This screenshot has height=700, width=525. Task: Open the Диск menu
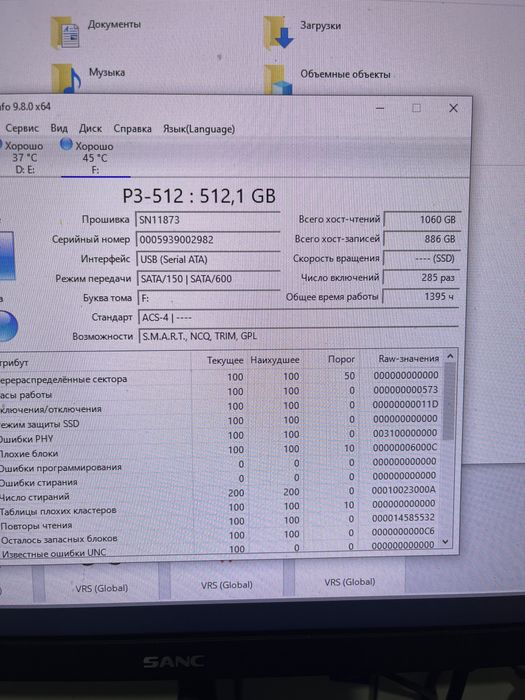90,129
